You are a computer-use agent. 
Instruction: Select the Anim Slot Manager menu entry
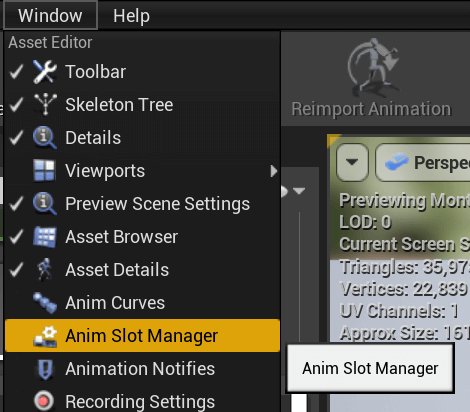coord(142,336)
